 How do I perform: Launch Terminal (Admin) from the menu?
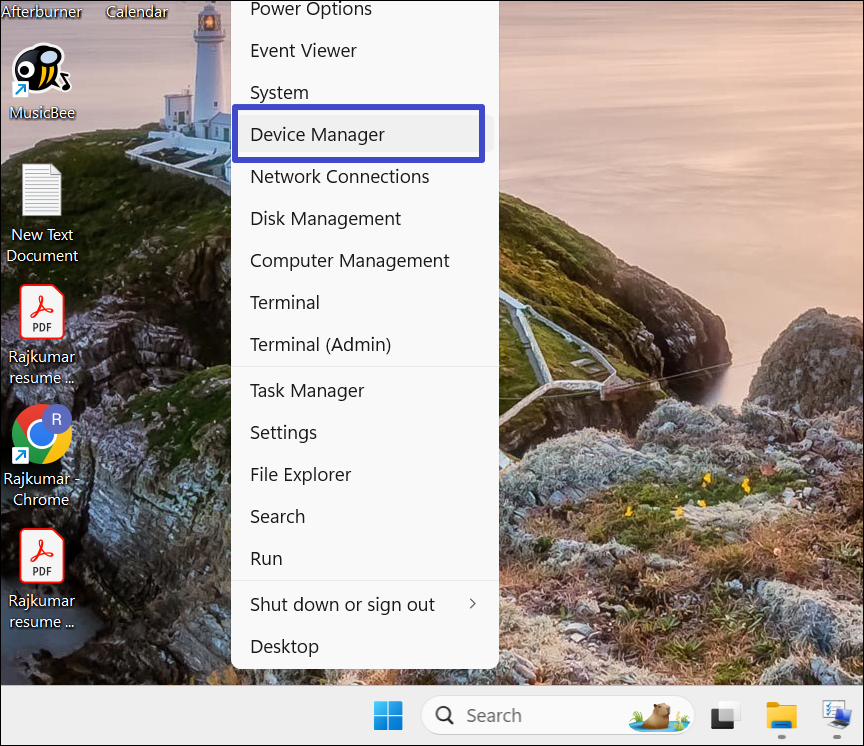(x=320, y=345)
